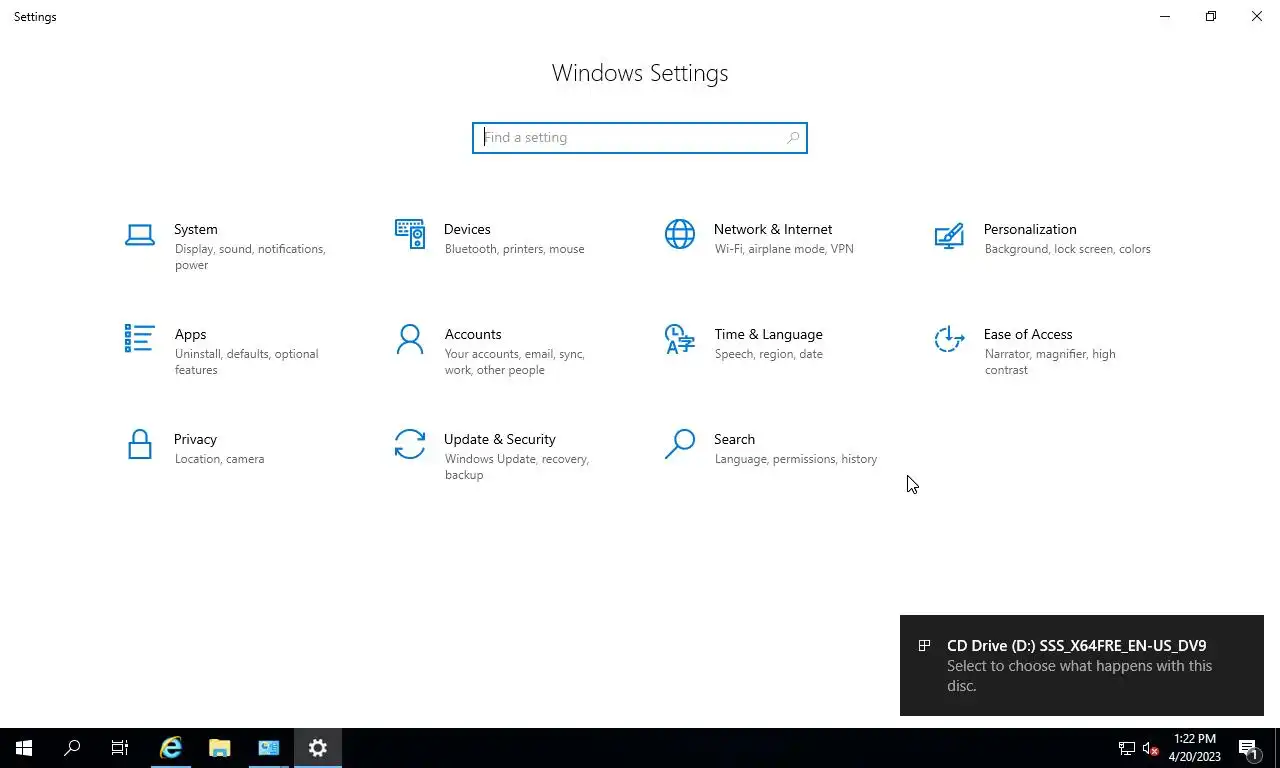Click the taskbar clock showing 1:22 PM
The width and height of the screenshot is (1280, 768).
click(x=1194, y=748)
